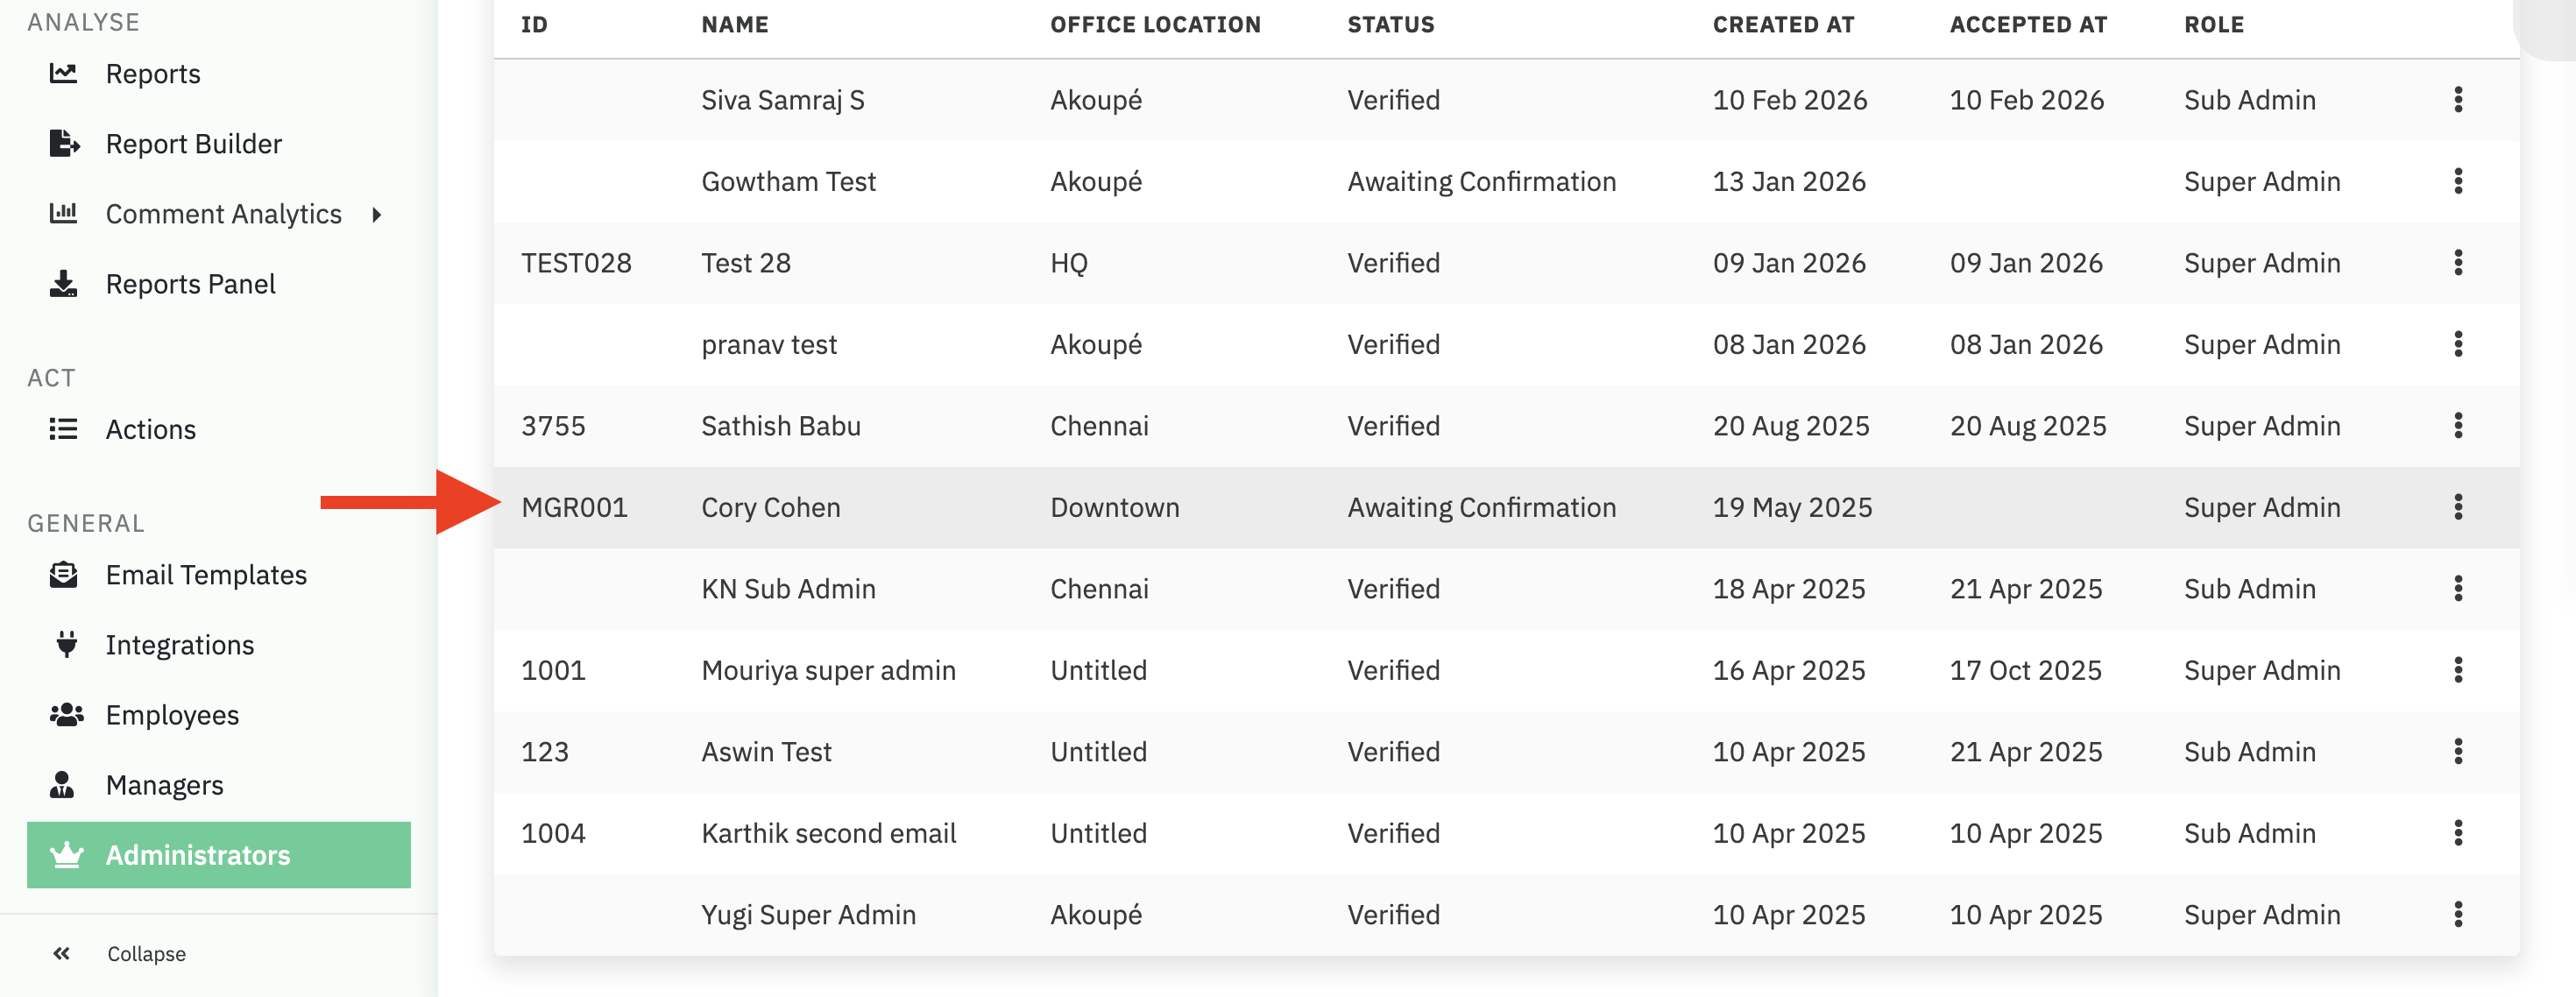This screenshot has height=997, width=2576.
Task: Open the three-dot menu for Siva Samraj S
Action: 2457,100
